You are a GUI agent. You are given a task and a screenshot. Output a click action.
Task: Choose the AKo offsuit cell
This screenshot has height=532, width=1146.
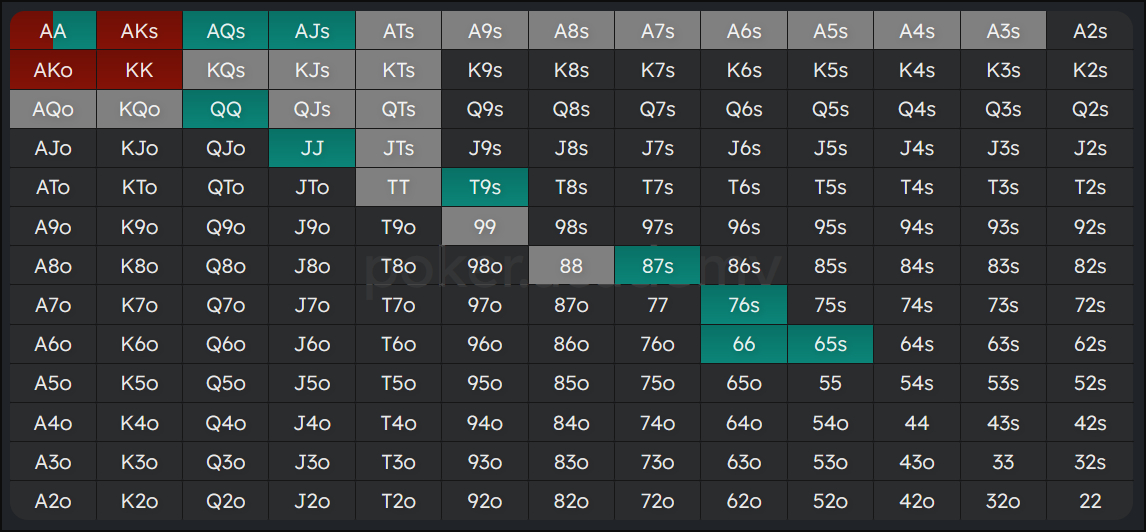tap(53, 70)
